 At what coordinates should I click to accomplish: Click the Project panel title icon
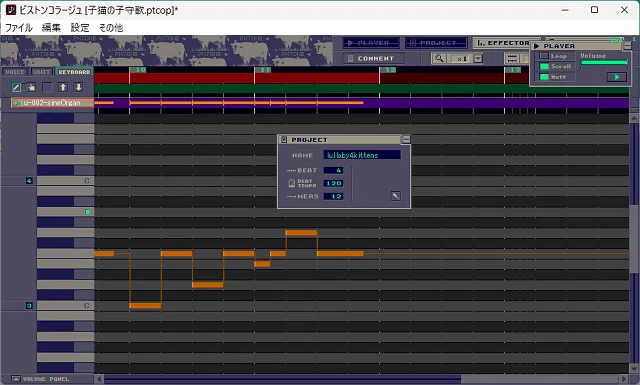point(284,140)
